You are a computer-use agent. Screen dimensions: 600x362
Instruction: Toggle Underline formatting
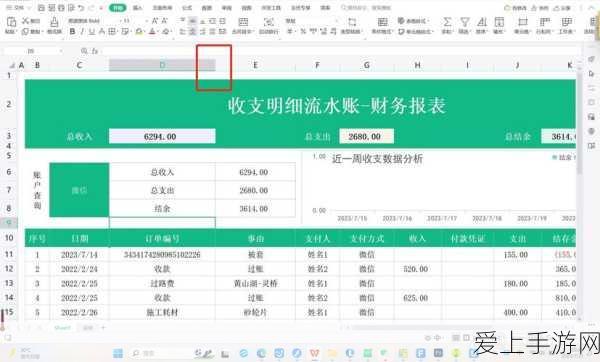pyautogui.click(x=92, y=31)
